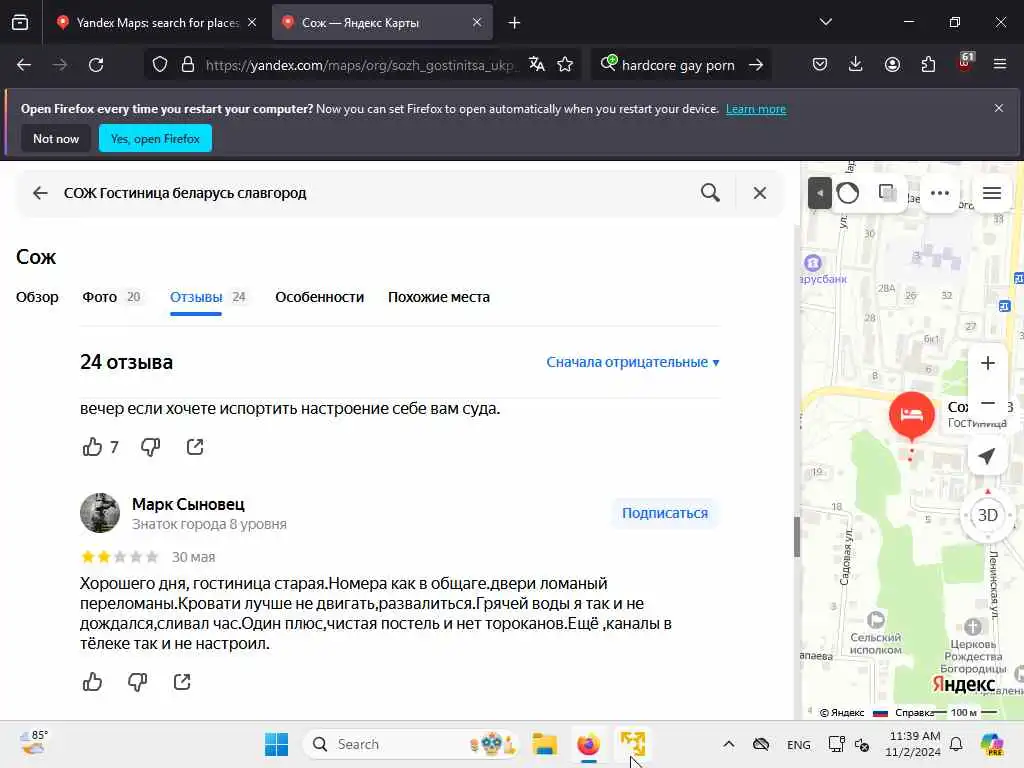Click the Not now button
Screen dimensions: 1024x768
pyautogui.click(x=56, y=138)
